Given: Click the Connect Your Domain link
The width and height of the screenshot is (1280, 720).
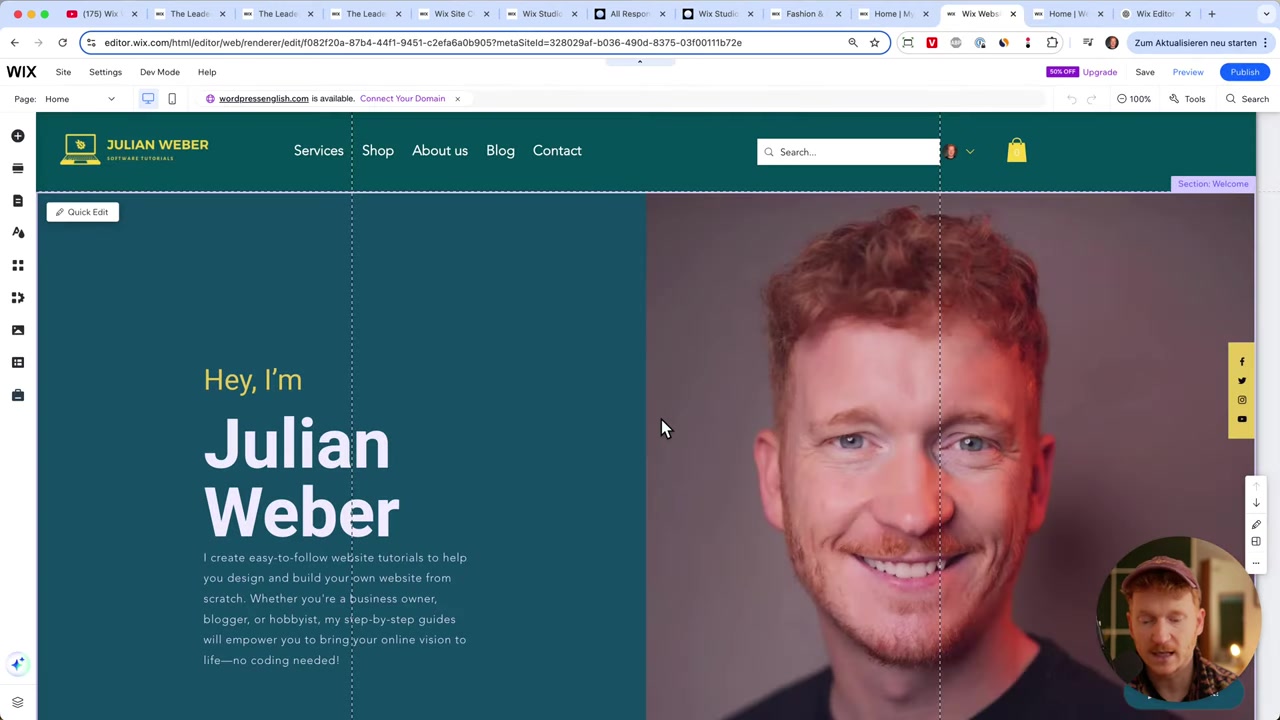Looking at the screenshot, I should 402,99.
